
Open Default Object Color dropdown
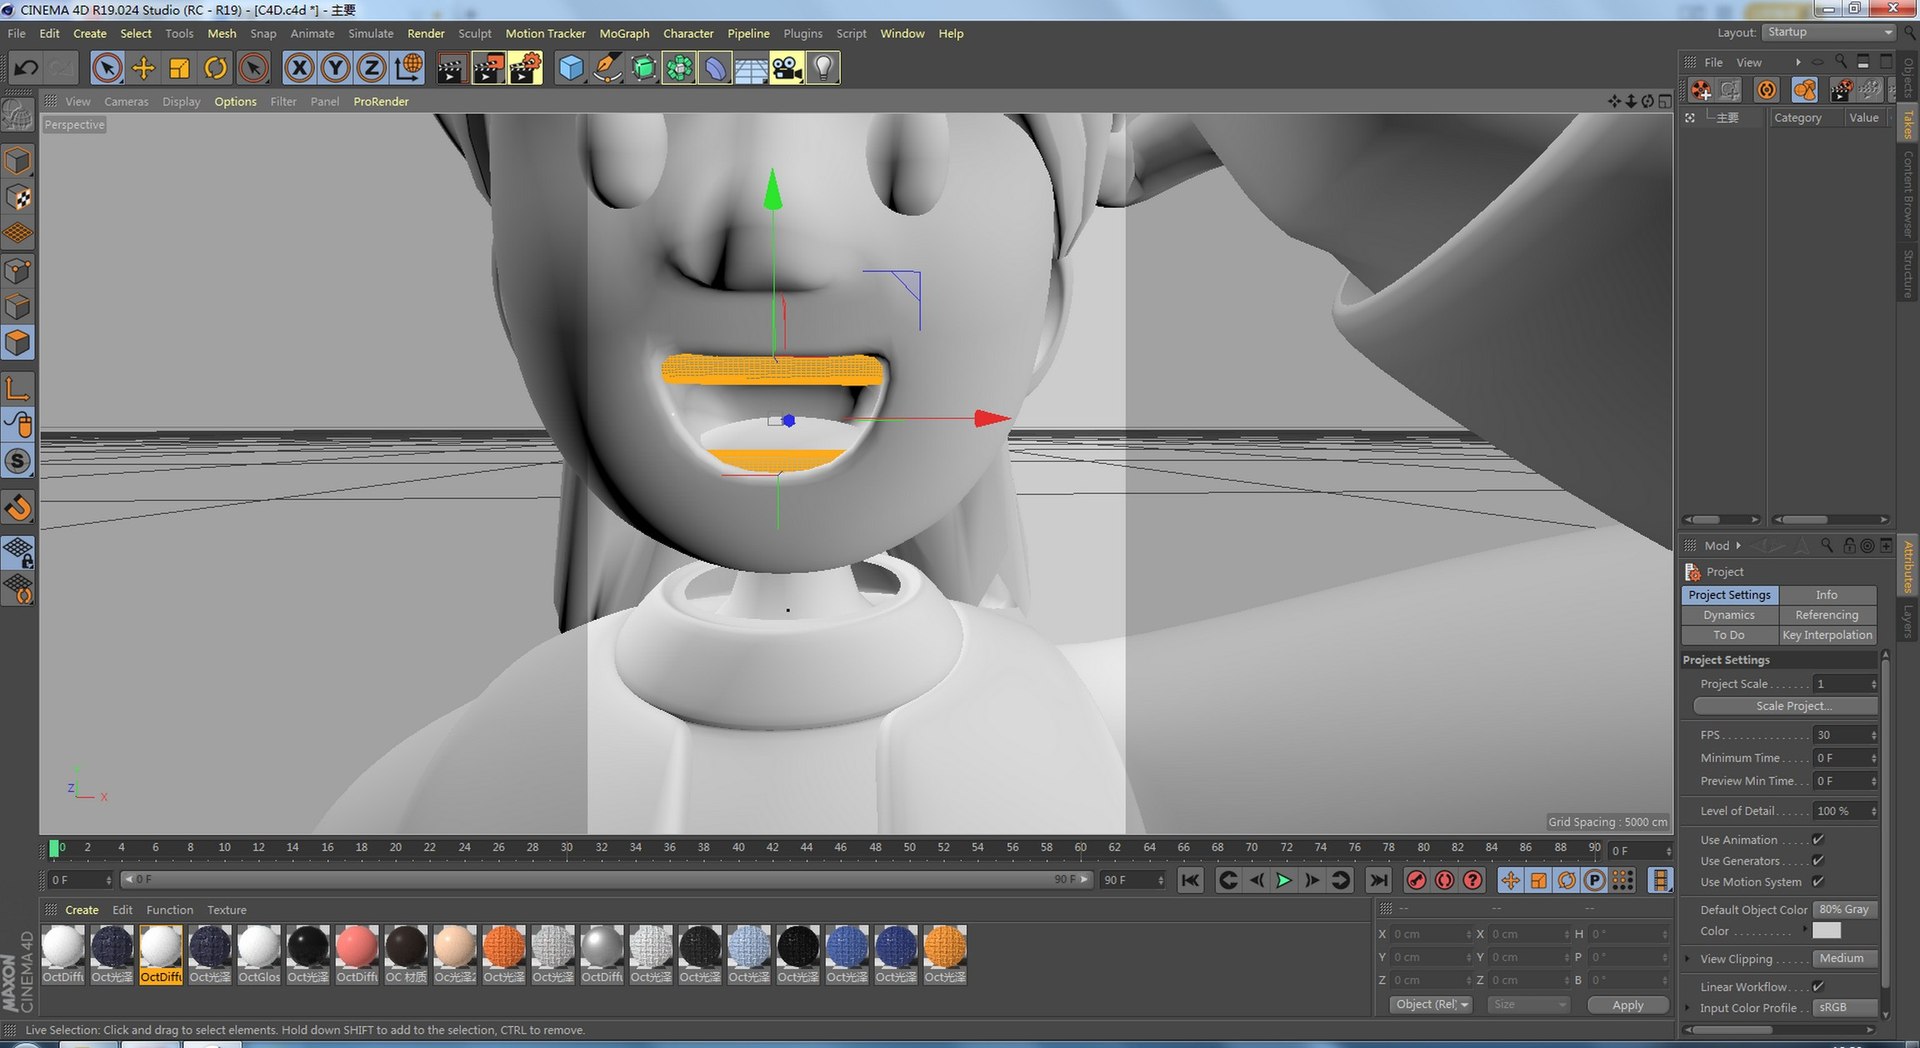(x=1846, y=910)
